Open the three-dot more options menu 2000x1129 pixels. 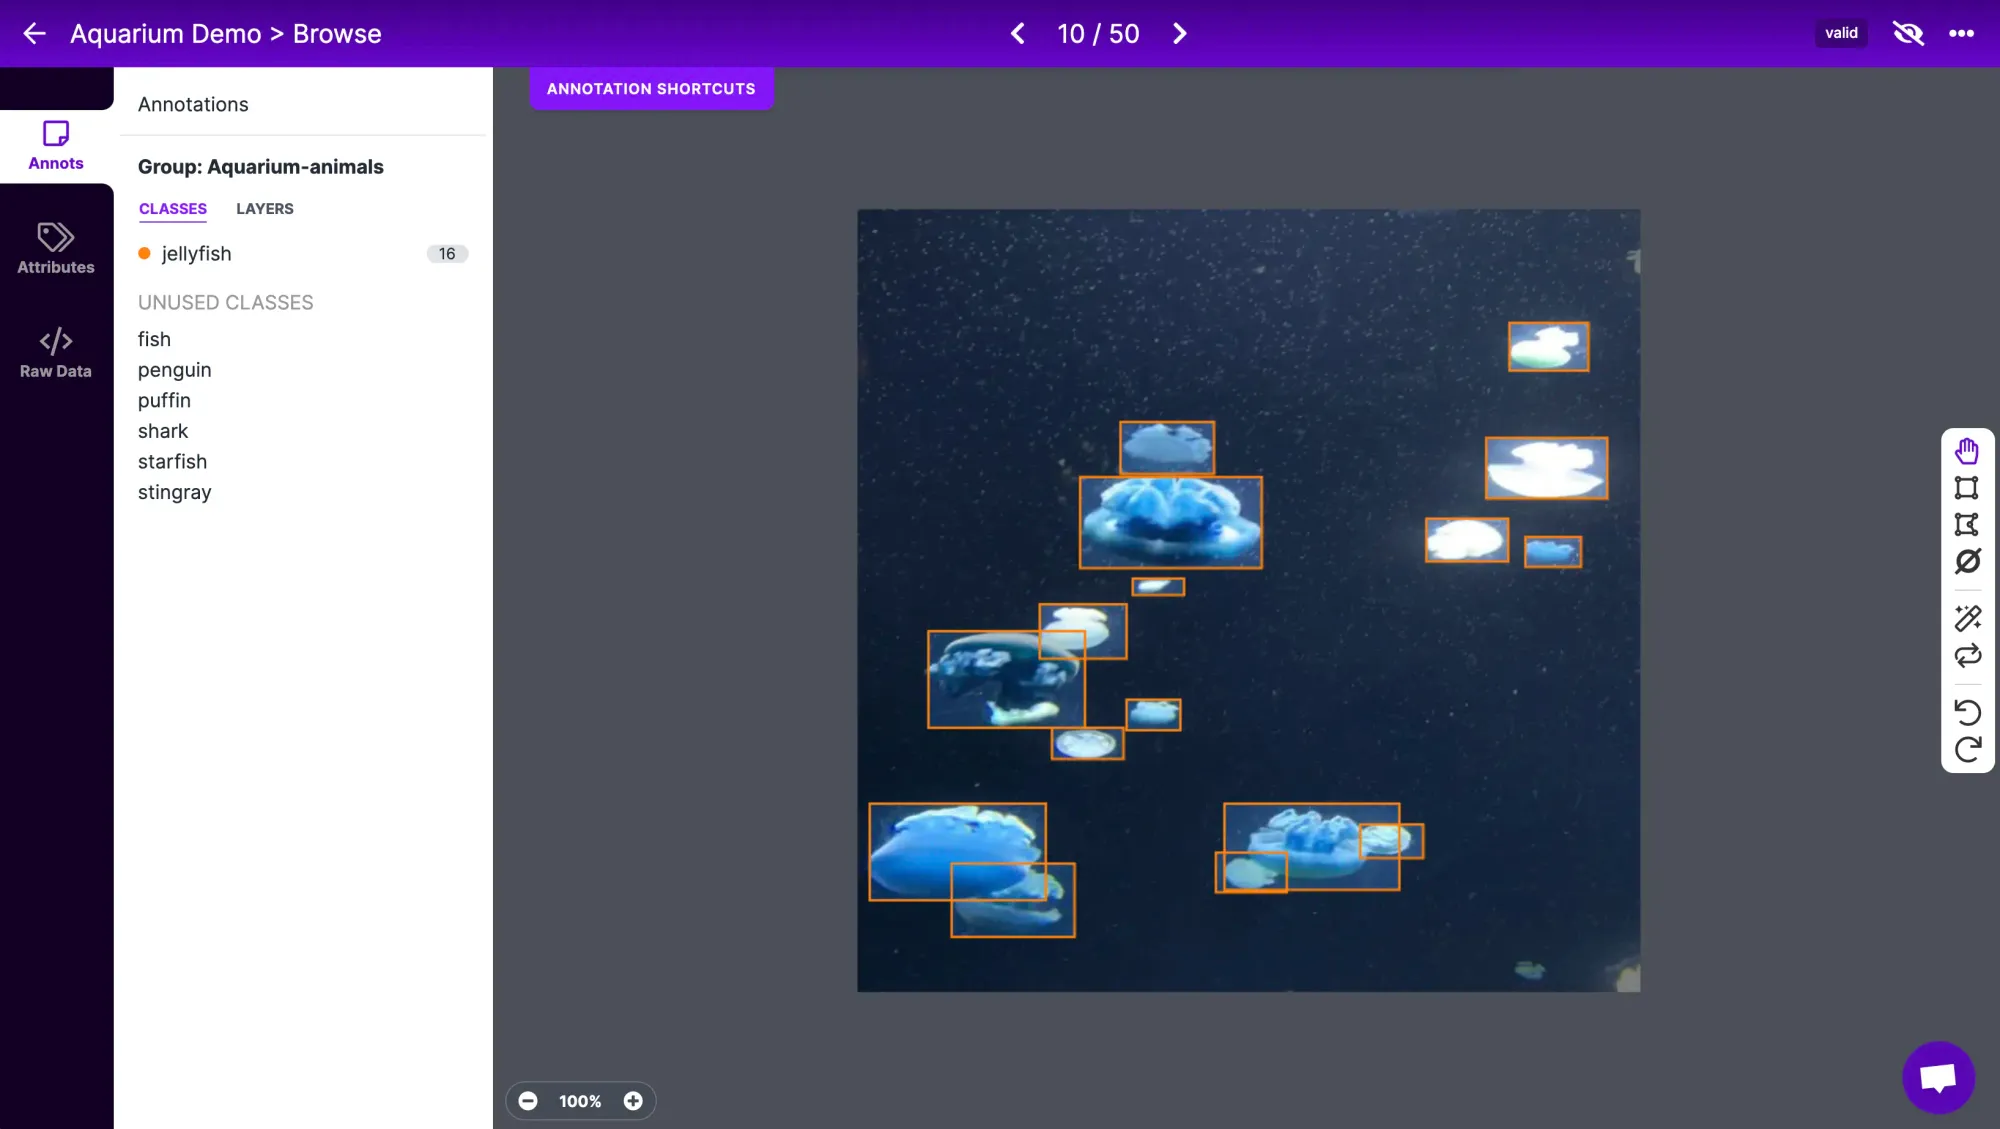pyautogui.click(x=1961, y=33)
